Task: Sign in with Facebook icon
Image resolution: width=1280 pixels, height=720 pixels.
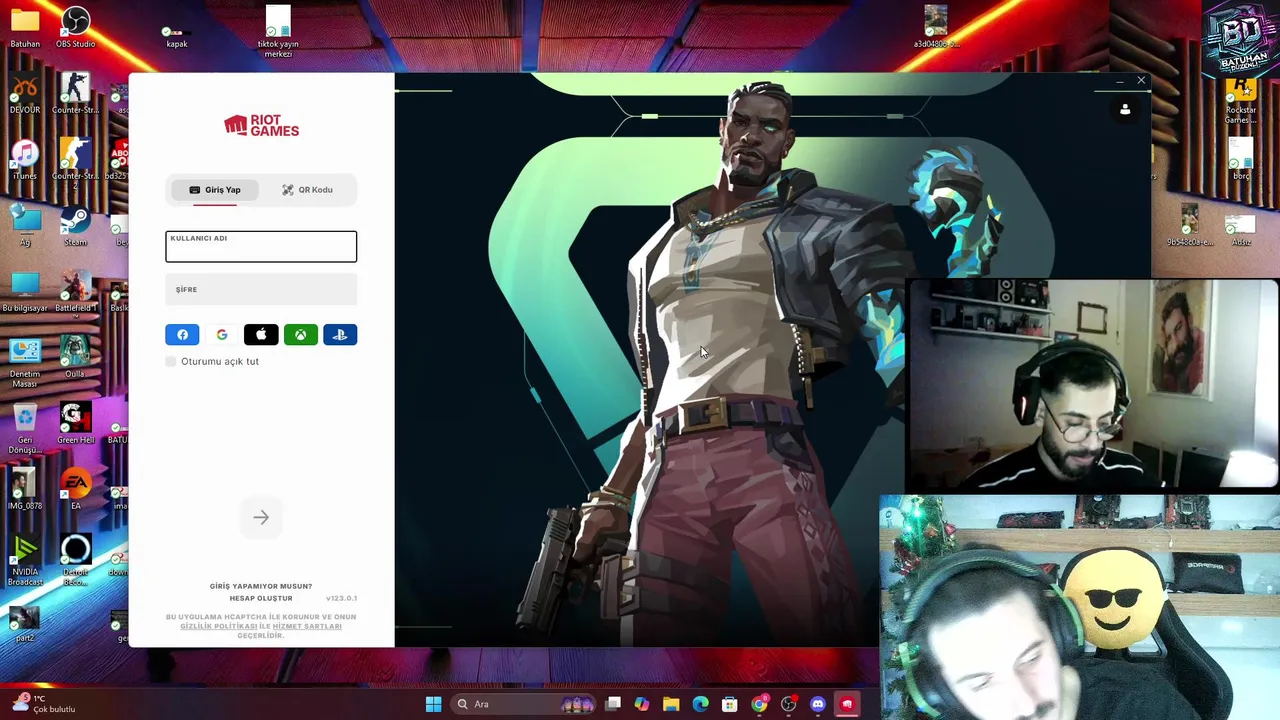Action: [182, 335]
